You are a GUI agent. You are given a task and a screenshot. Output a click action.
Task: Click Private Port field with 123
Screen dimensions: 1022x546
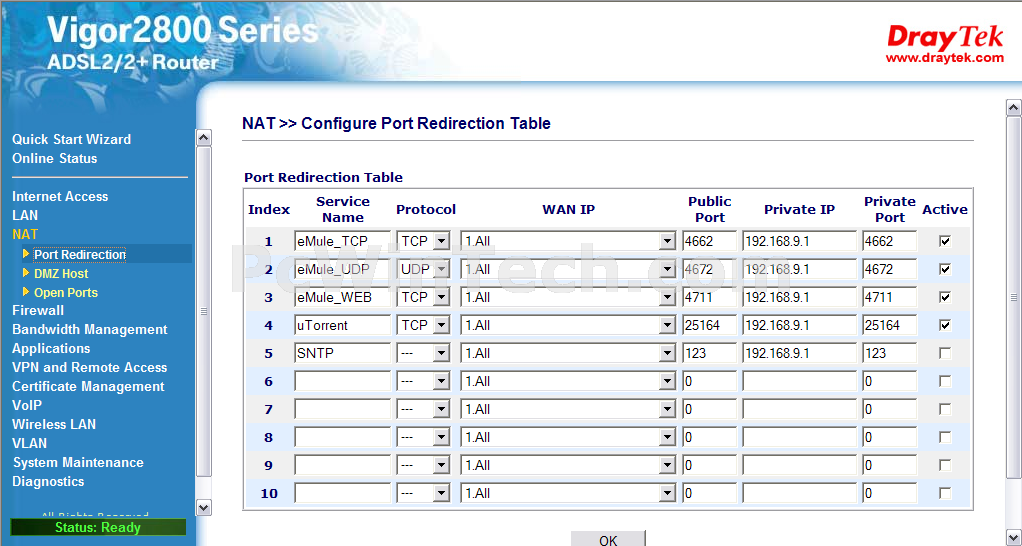point(889,353)
